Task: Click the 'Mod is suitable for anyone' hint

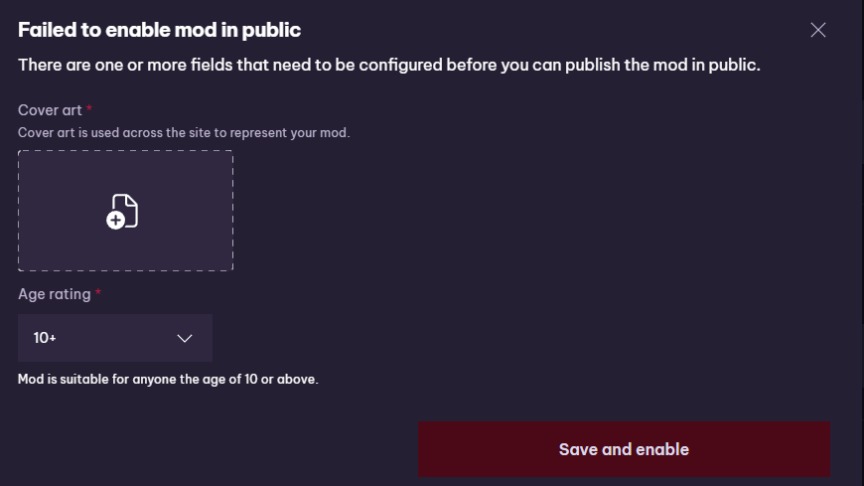Action: (168, 380)
